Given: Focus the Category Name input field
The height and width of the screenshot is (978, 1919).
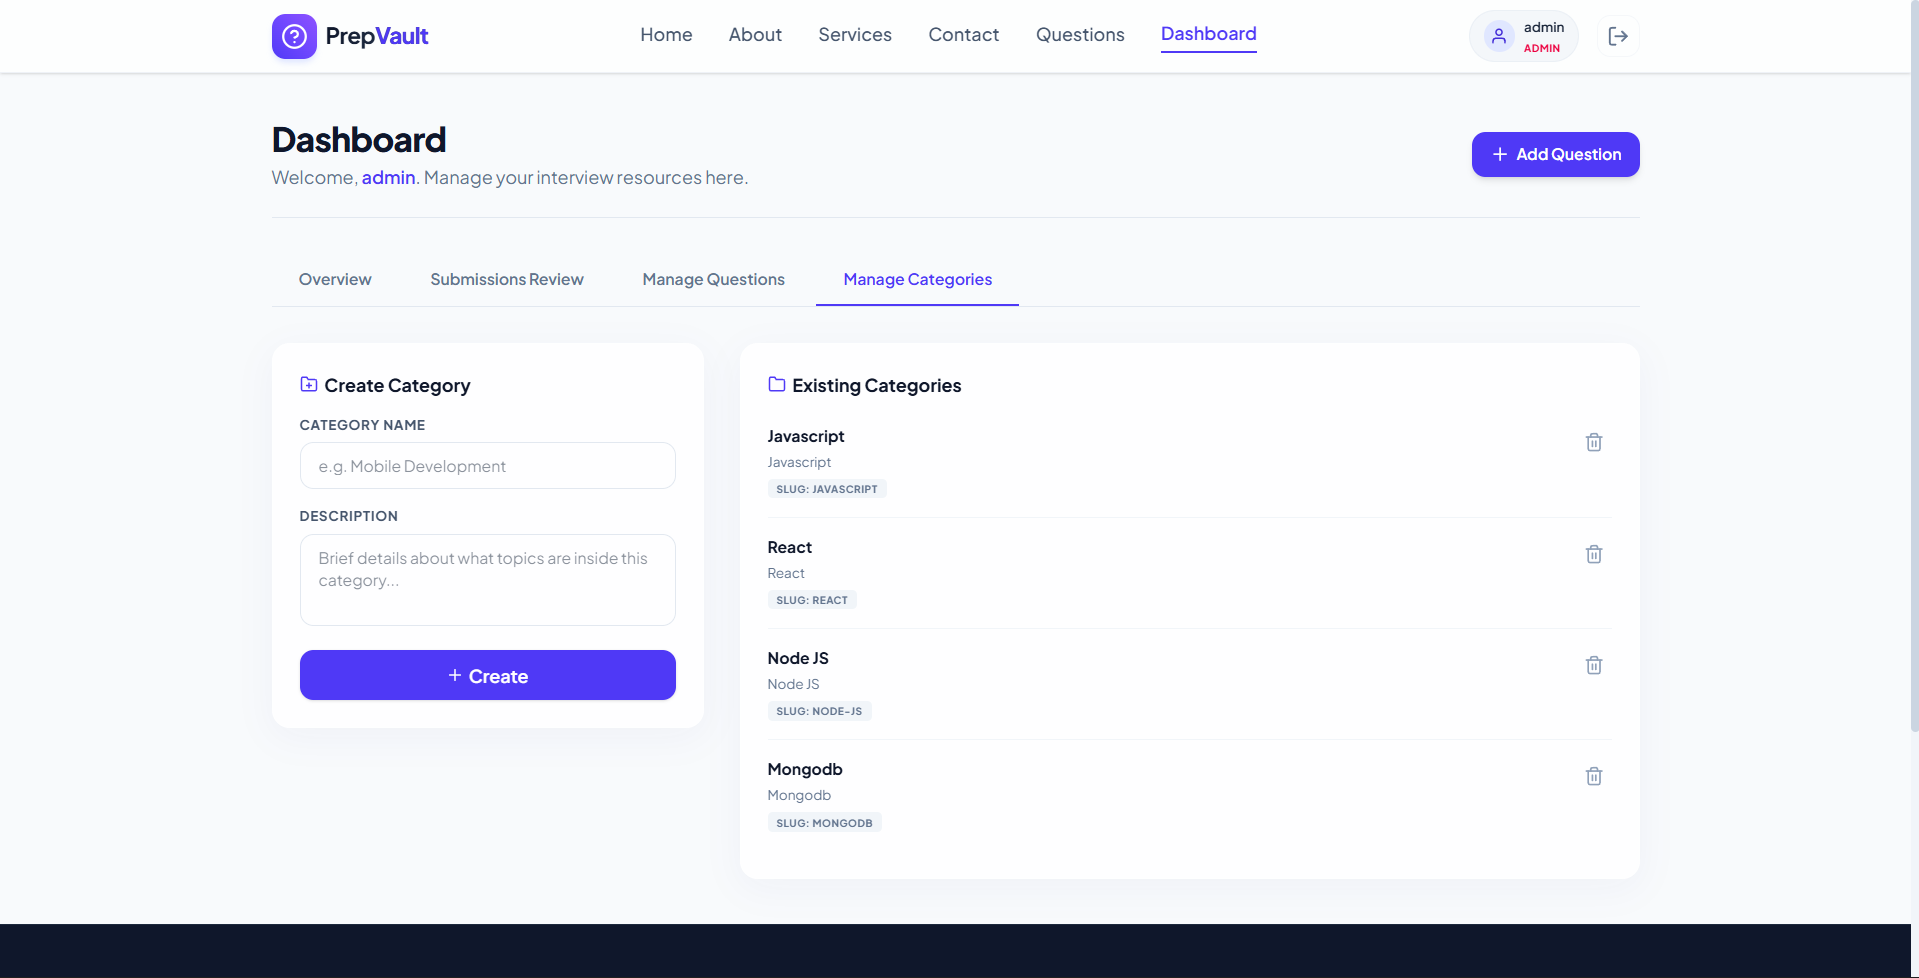Looking at the screenshot, I should 488,466.
